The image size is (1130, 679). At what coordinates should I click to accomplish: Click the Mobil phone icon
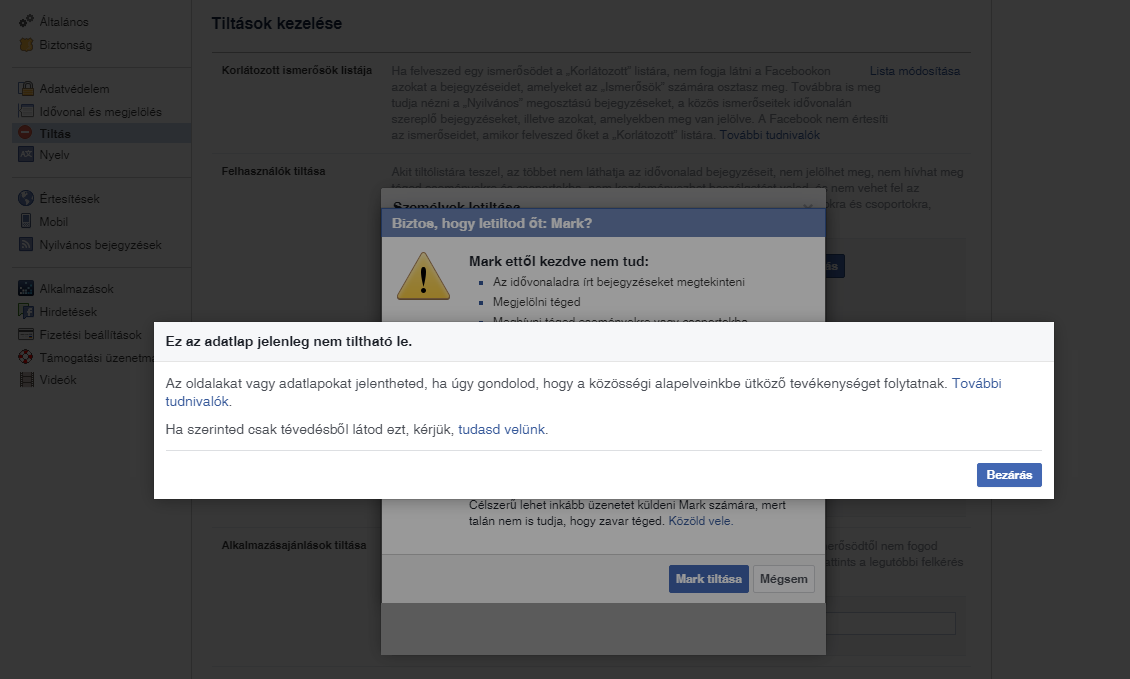pos(26,221)
